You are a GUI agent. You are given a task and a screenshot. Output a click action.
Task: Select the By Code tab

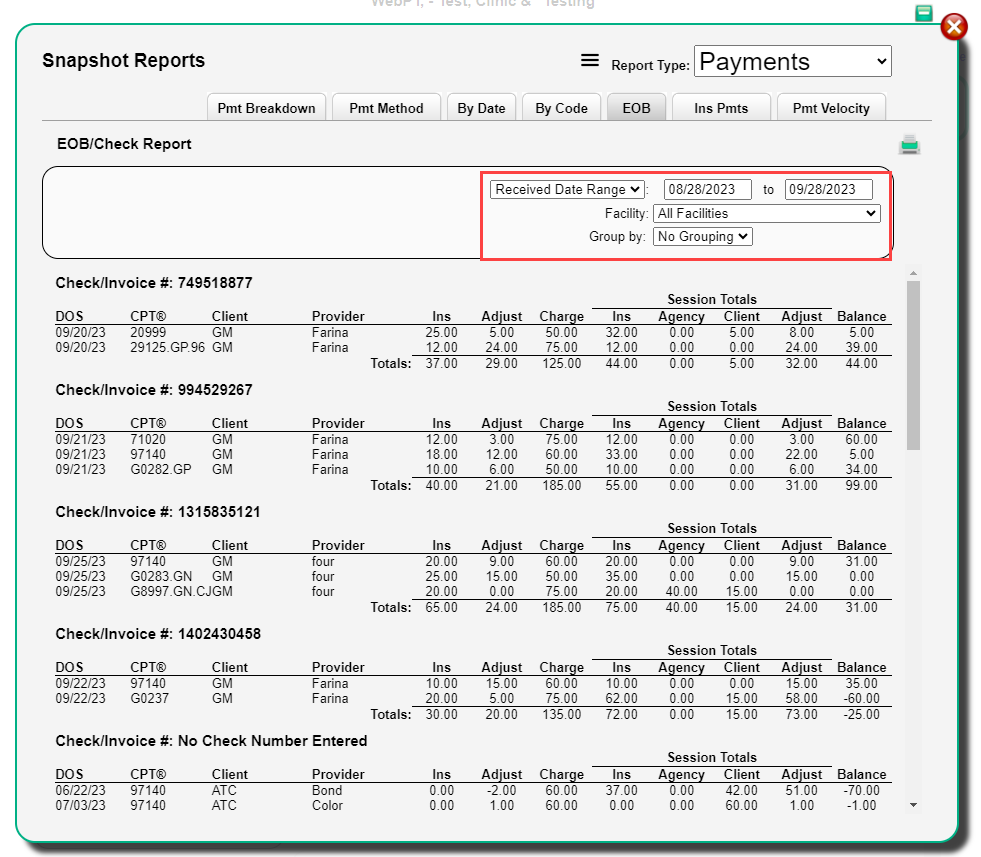[x=561, y=108]
